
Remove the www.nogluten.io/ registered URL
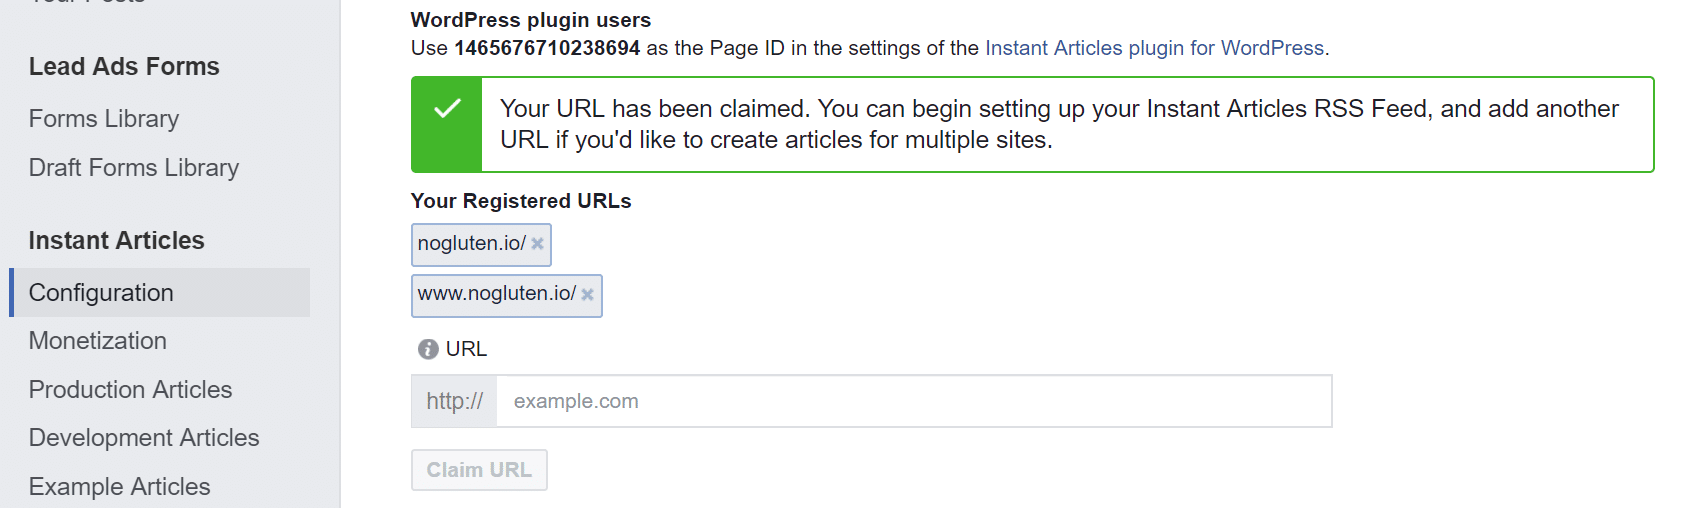[x=588, y=295]
